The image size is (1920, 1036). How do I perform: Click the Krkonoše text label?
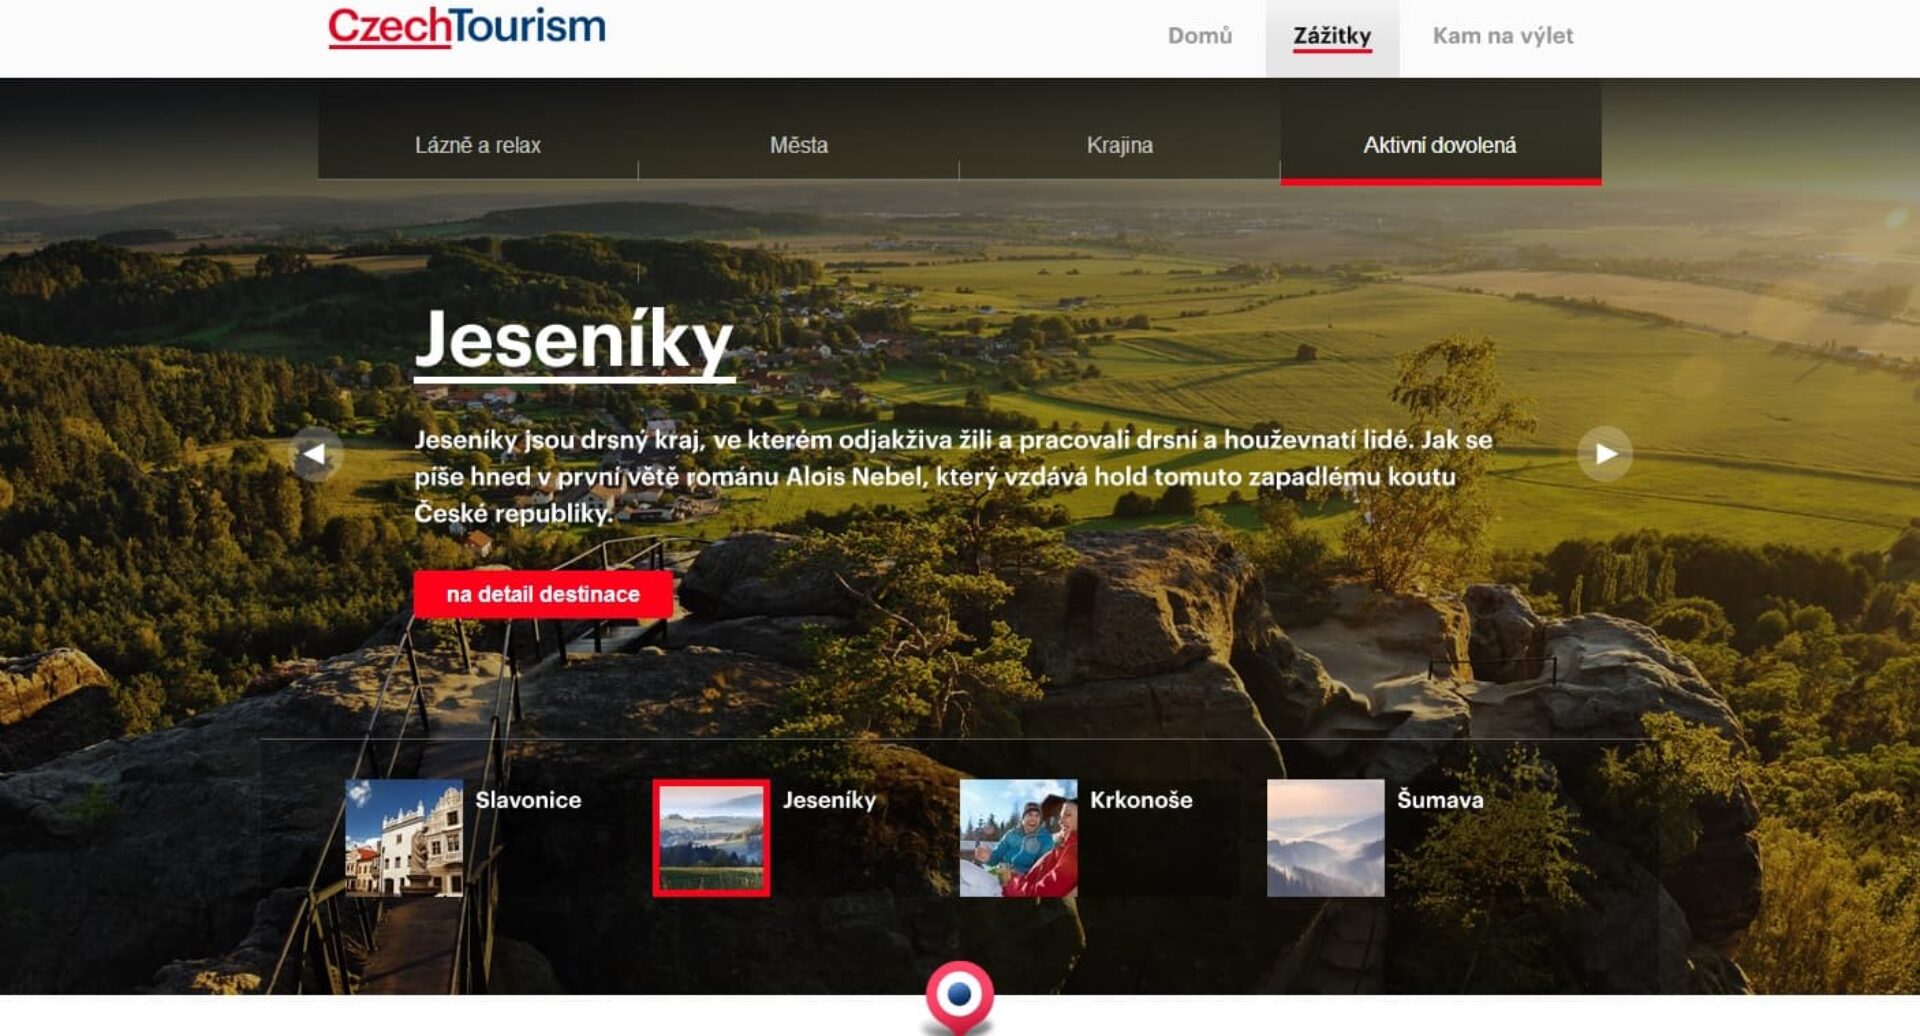tap(1141, 800)
